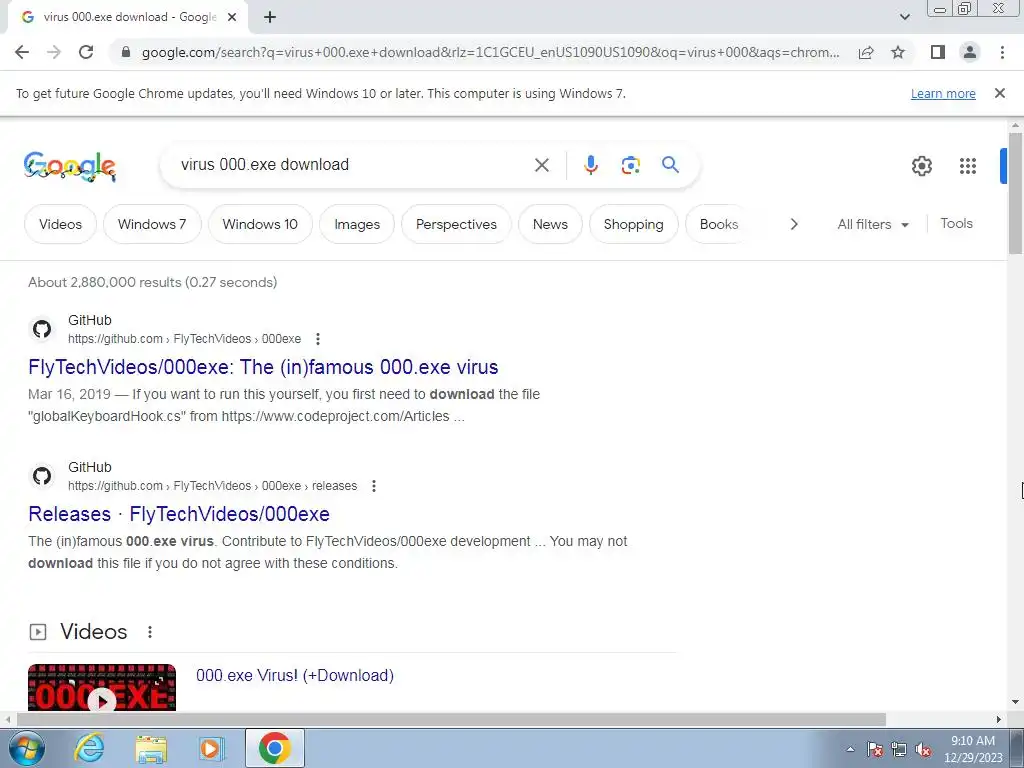Open the Google apps grid
The image size is (1024, 768).
(968, 166)
